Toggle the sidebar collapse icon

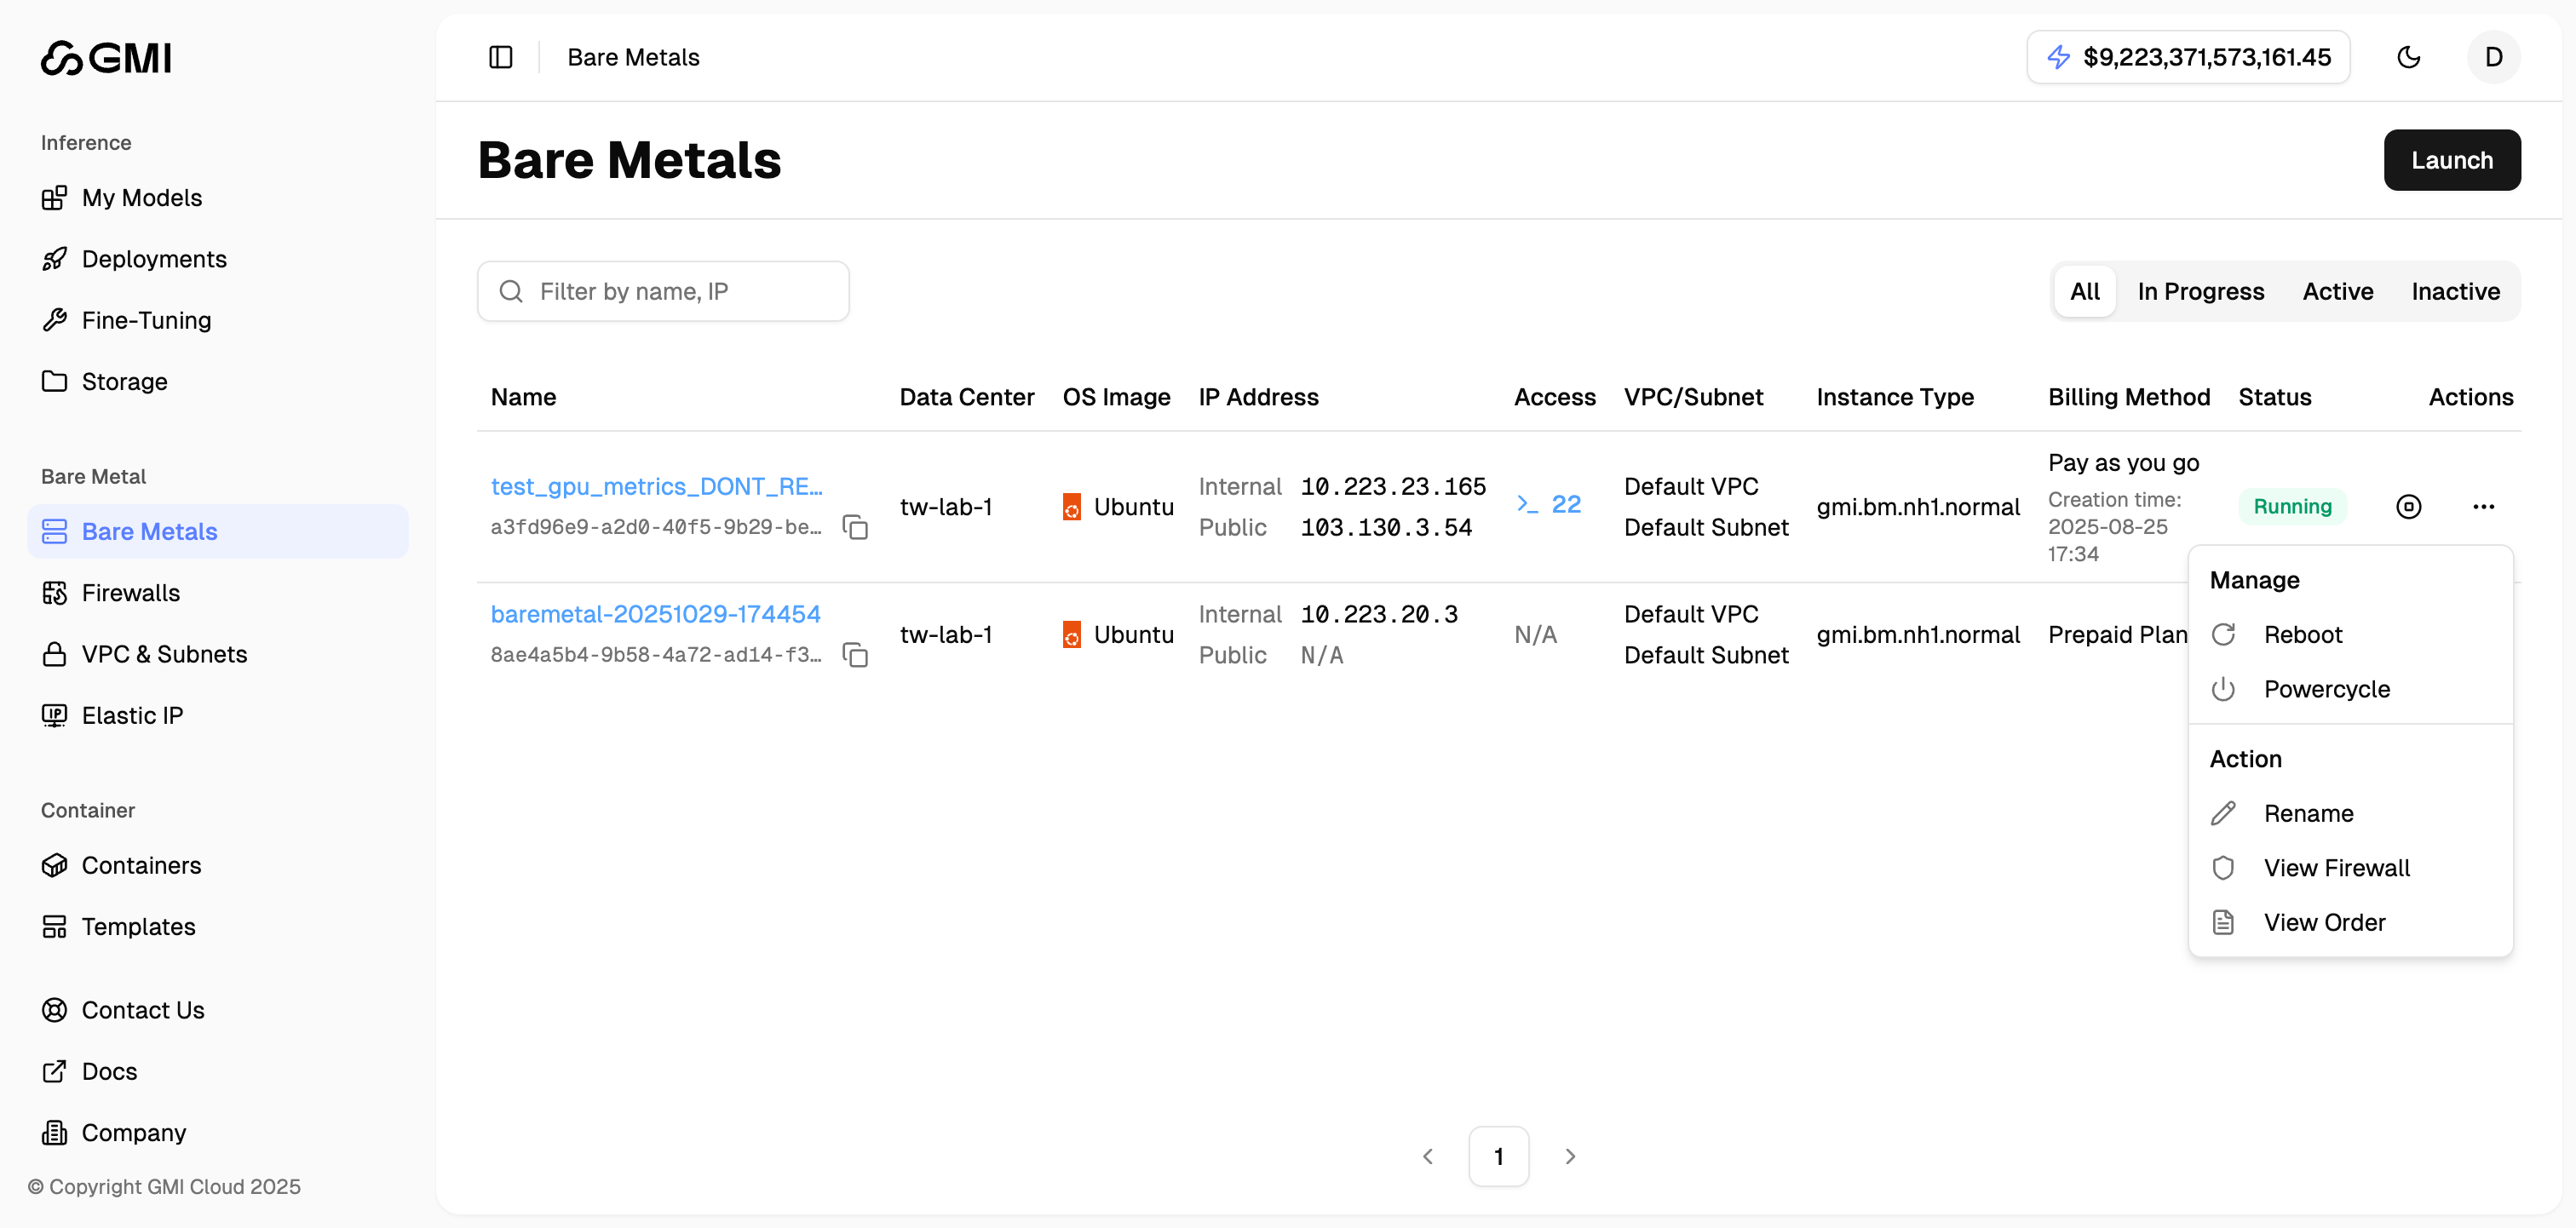[500, 57]
